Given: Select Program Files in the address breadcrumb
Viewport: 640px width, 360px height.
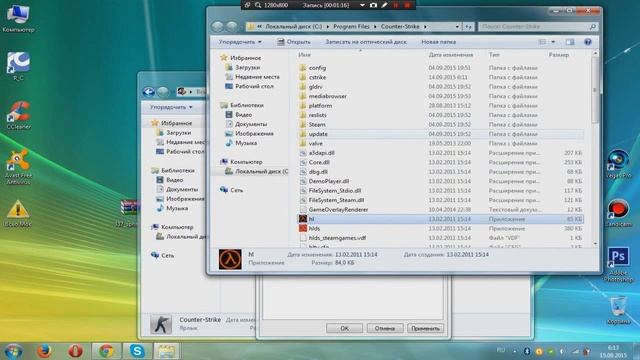Looking at the screenshot, I should pos(351,27).
